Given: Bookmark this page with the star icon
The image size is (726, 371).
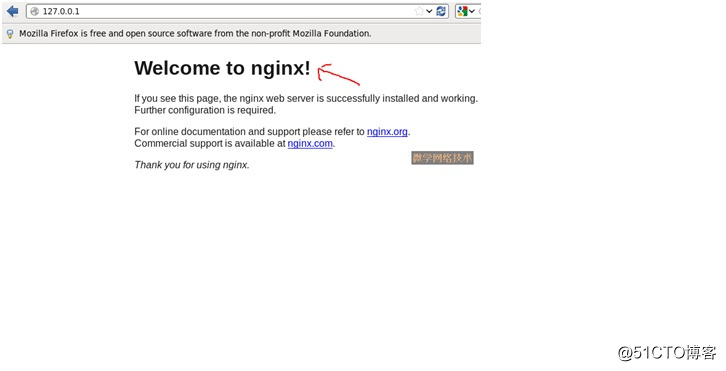Looking at the screenshot, I should click(x=419, y=11).
